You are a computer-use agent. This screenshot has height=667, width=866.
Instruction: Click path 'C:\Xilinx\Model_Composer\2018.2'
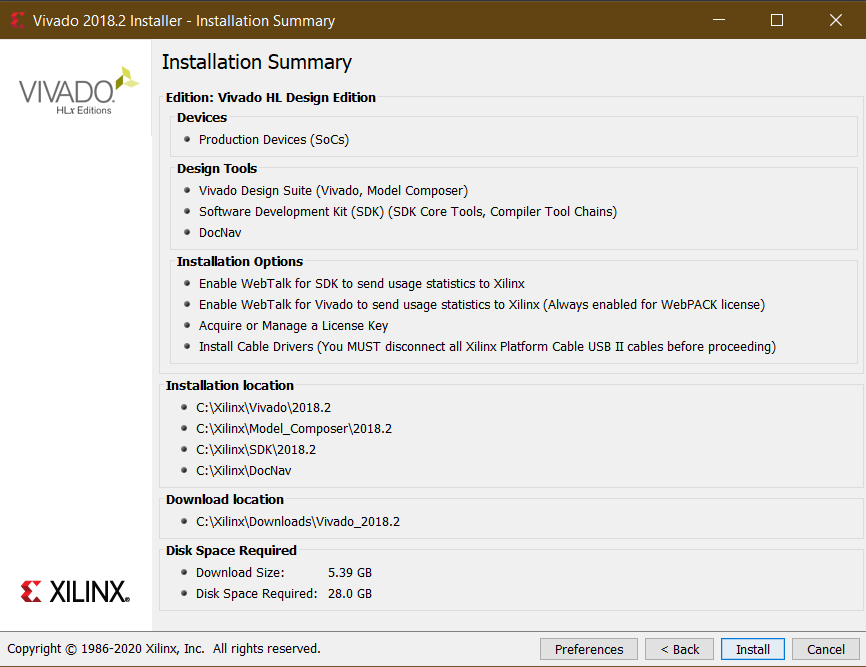point(294,428)
